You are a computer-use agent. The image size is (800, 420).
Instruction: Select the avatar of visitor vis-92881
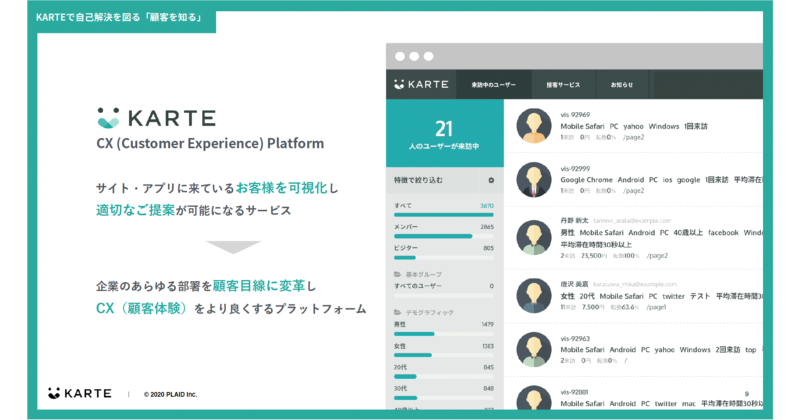pos(534,398)
